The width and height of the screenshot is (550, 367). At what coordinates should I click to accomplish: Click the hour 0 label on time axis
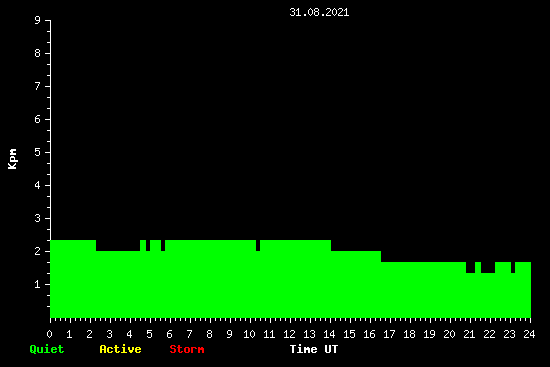(x=49, y=334)
